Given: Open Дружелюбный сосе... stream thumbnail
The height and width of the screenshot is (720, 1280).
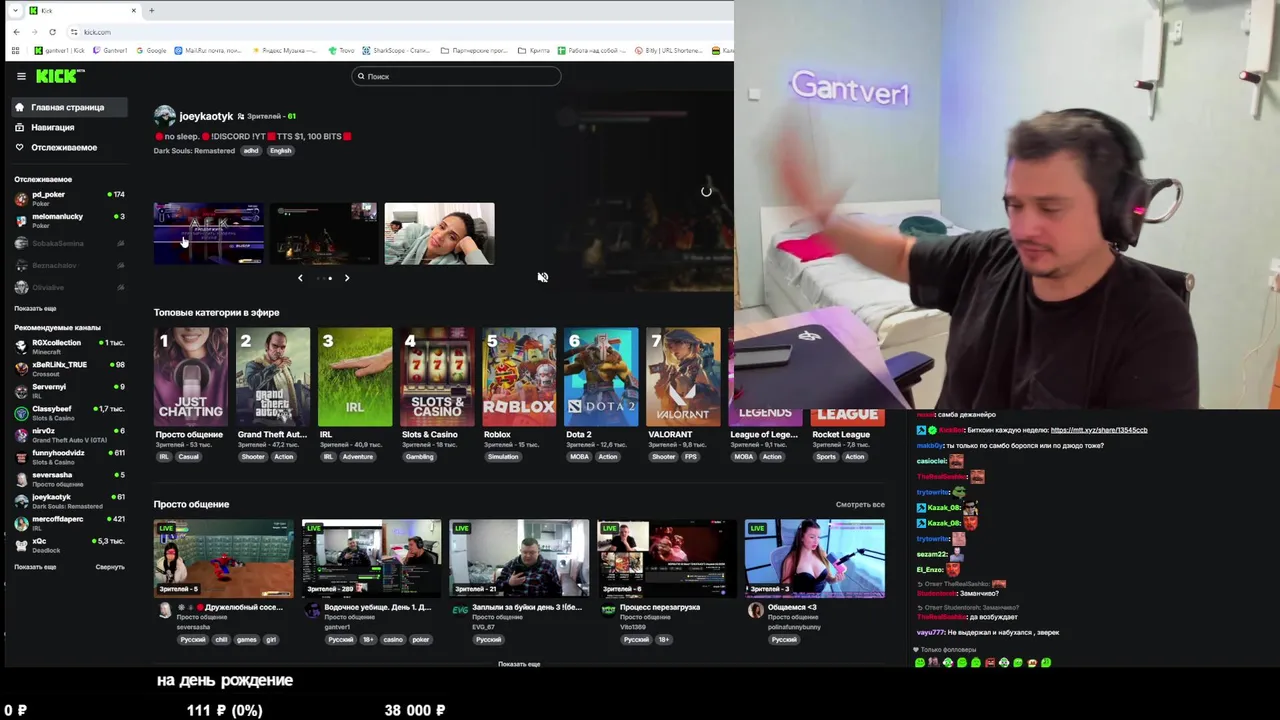Looking at the screenshot, I should 224,558.
